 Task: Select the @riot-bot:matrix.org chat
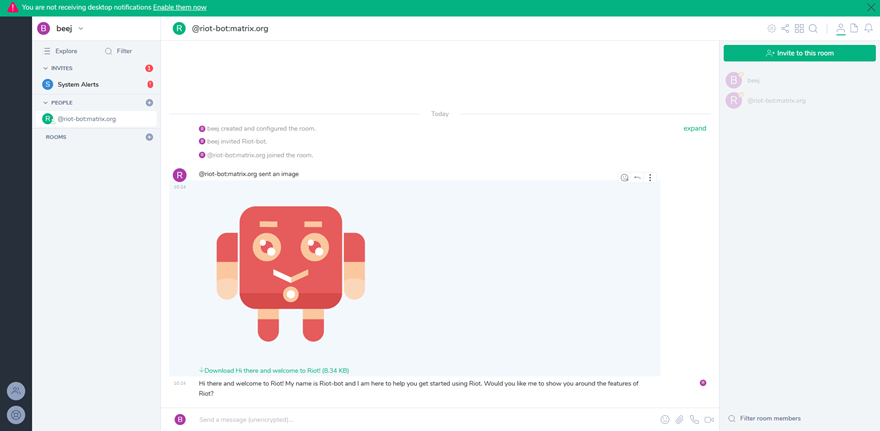pyautogui.click(x=96, y=119)
